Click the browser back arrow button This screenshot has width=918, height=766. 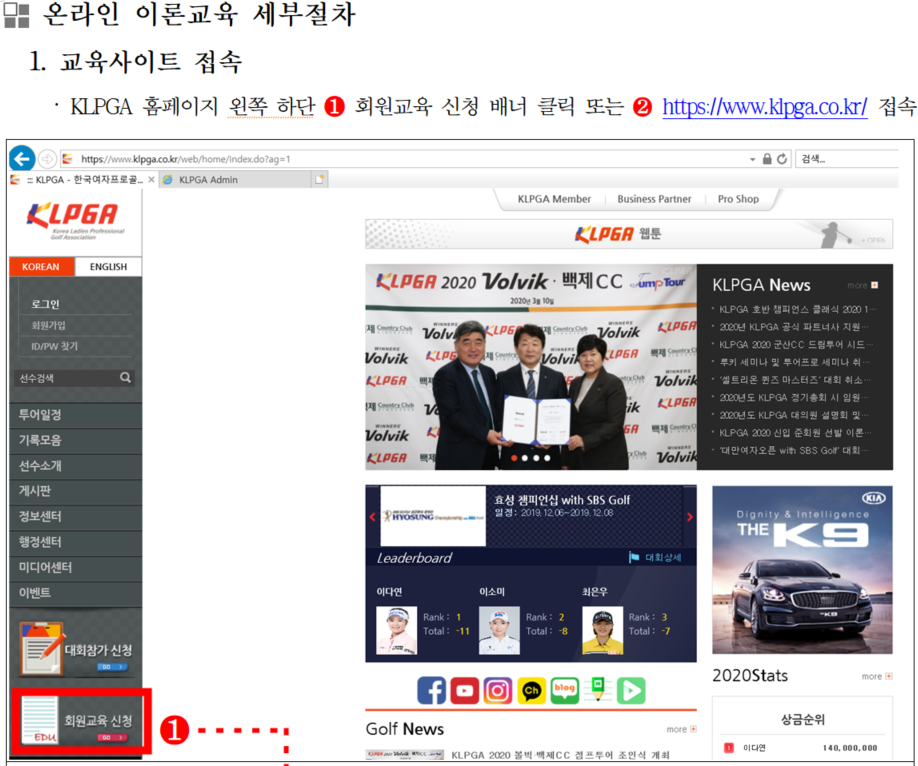pos(22,159)
